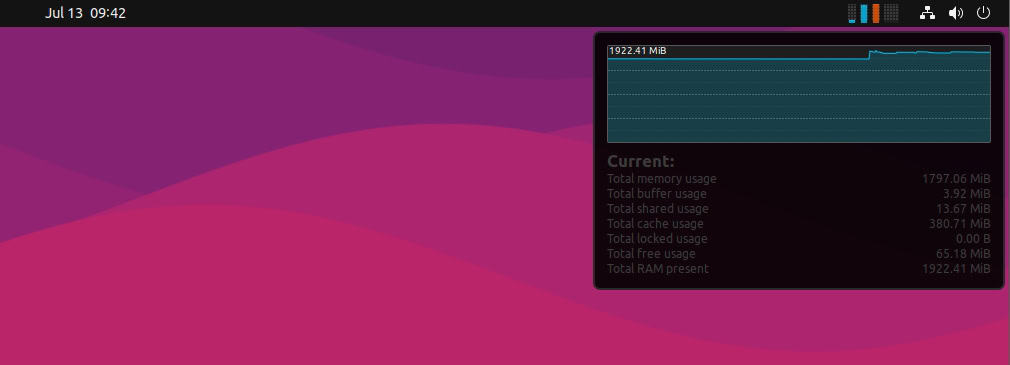Open the calendar from the Jul 13 09:42 clock
This screenshot has height=365, width=1010.
tap(85, 13)
